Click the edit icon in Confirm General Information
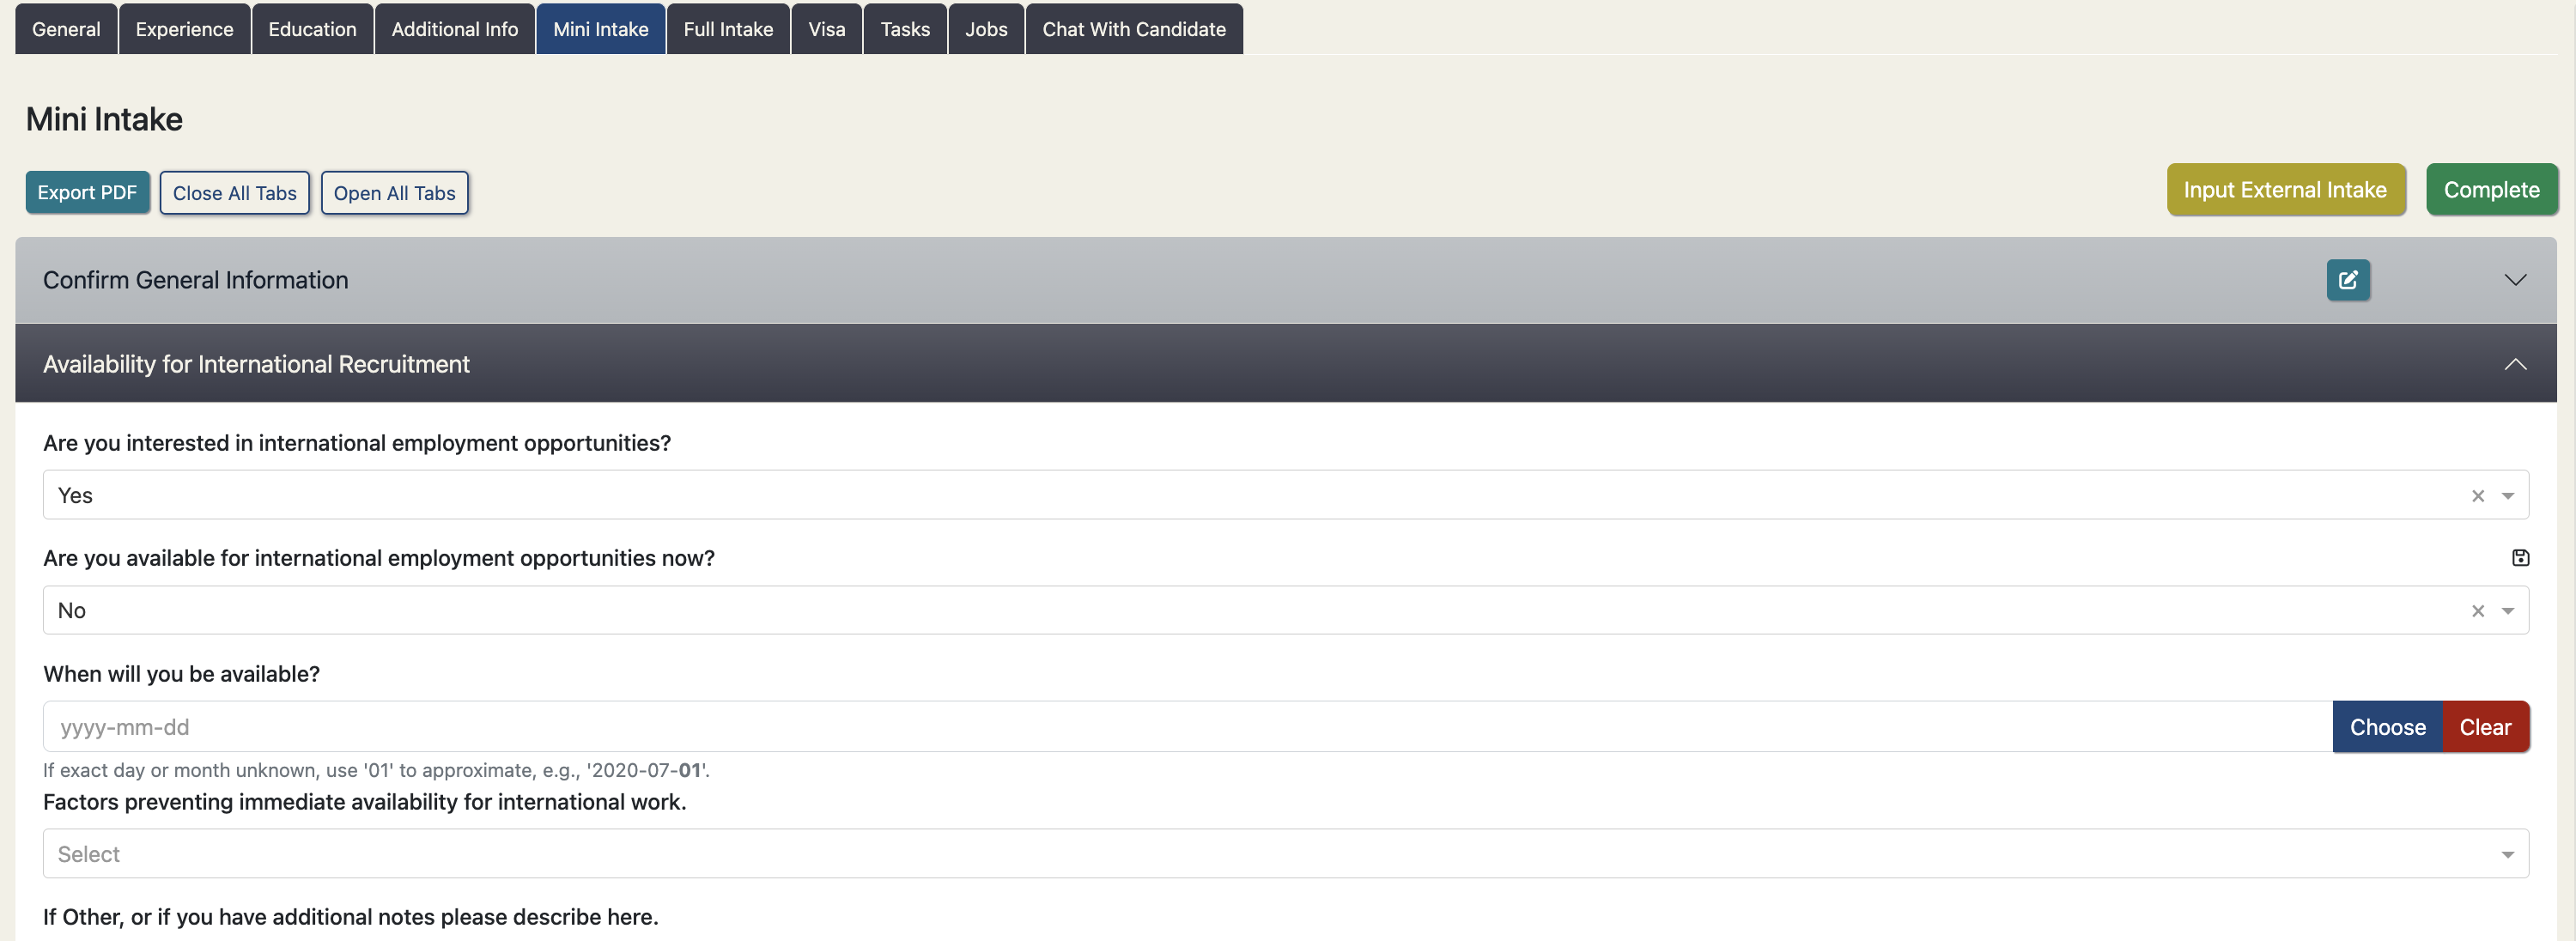Image resolution: width=2576 pixels, height=941 pixels. tap(2347, 280)
